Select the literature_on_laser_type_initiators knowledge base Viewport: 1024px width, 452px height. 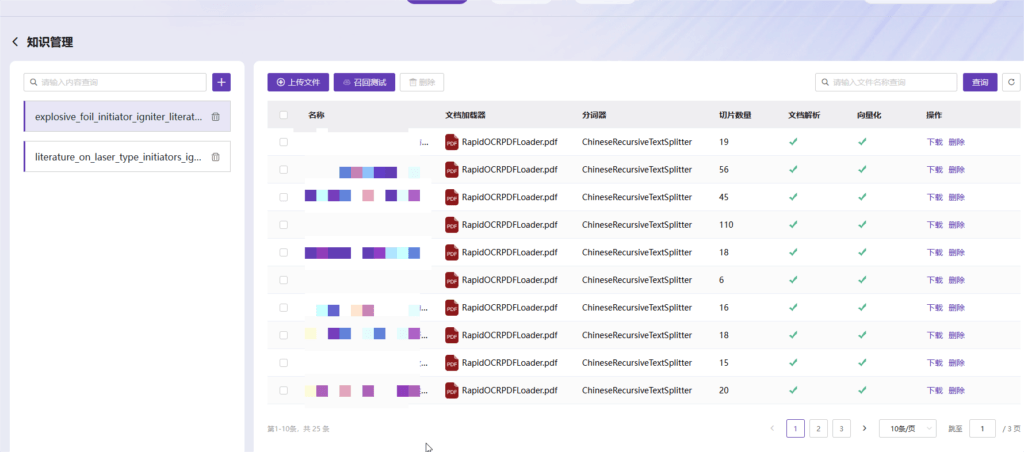tap(127, 157)
